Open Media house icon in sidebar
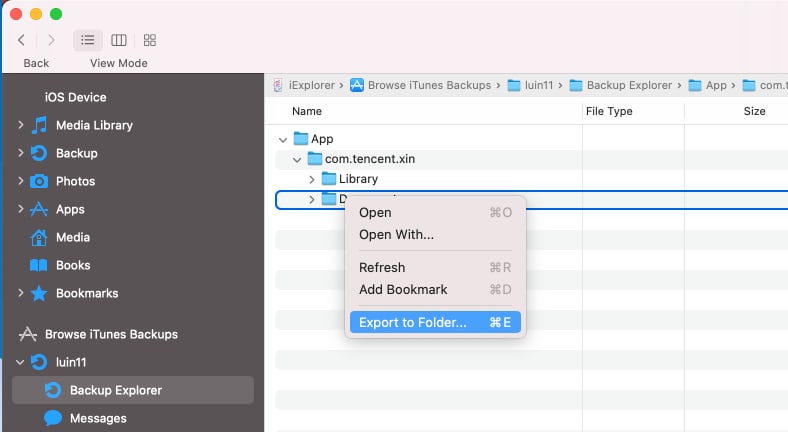This screenshot has height=432, width=788. click(x=39, y=238)
